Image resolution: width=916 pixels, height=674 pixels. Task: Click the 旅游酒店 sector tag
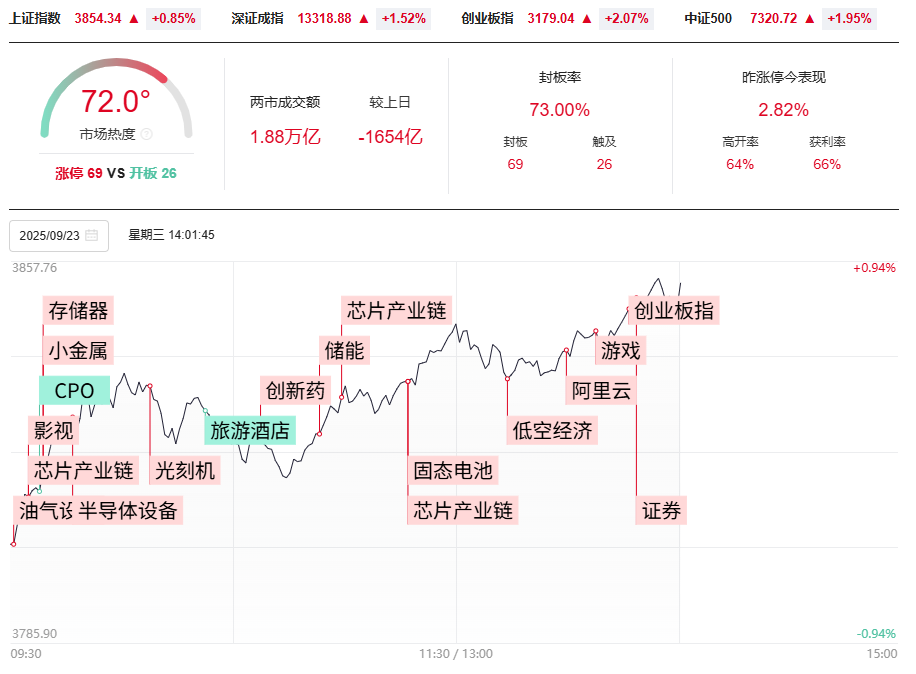click(x=250, y=431)
